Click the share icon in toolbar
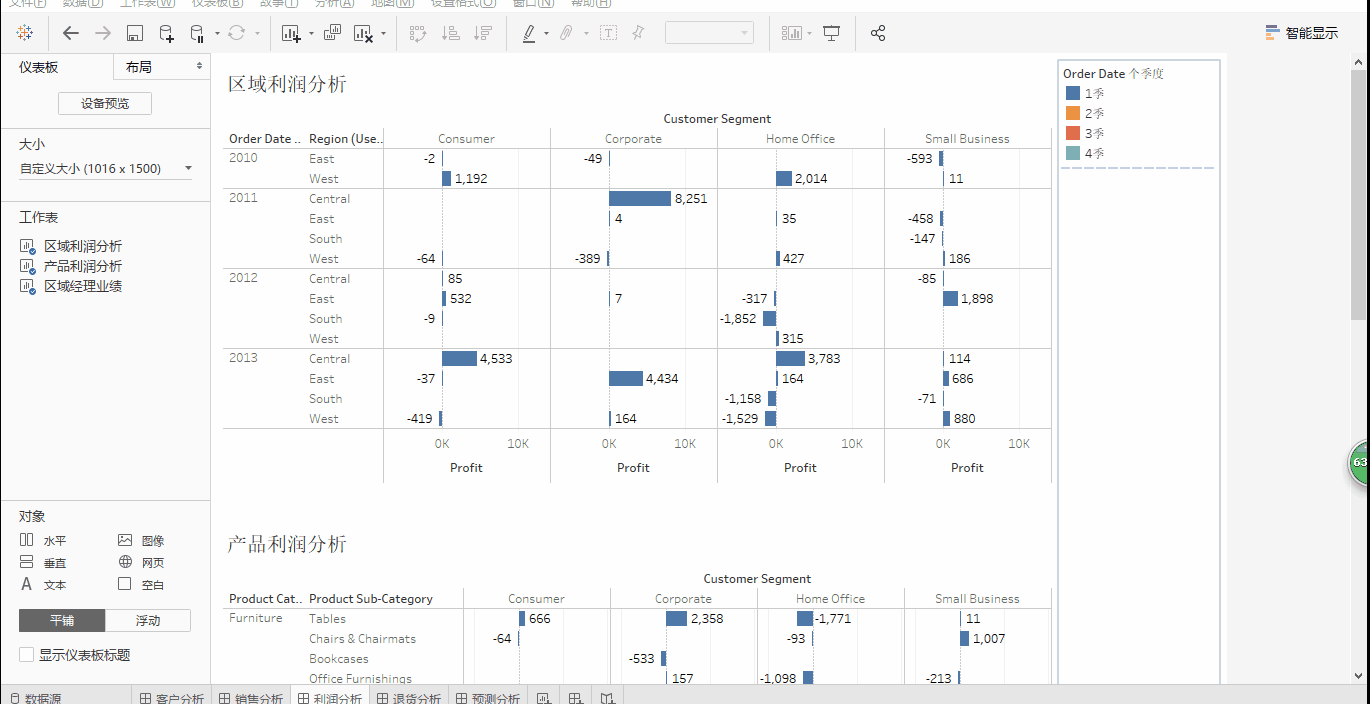The height and width of the screenshot is (704, 1370). 878,33
